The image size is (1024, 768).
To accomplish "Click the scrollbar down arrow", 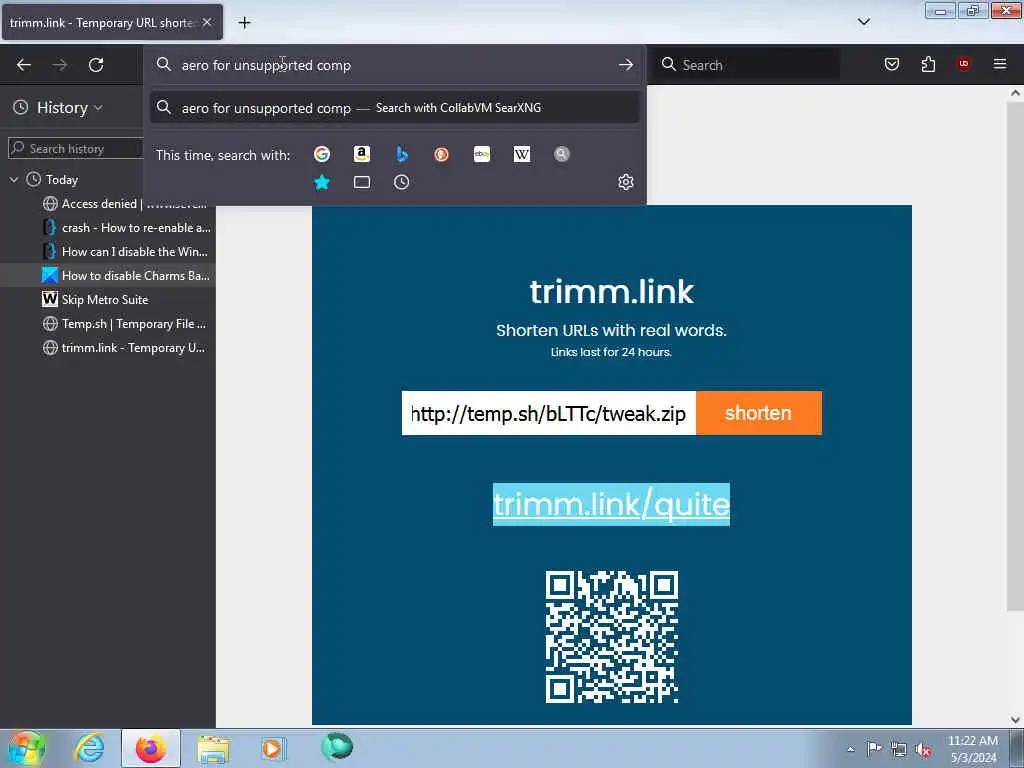I will [1015, 720].
